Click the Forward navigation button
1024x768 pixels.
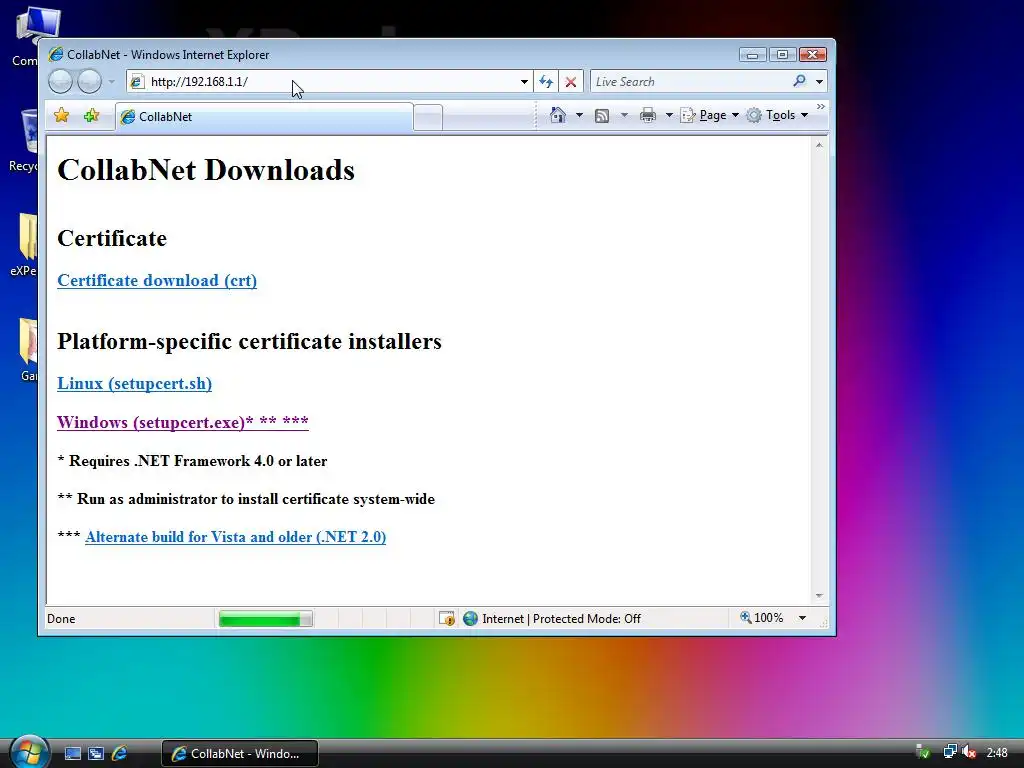click(89, 82)
